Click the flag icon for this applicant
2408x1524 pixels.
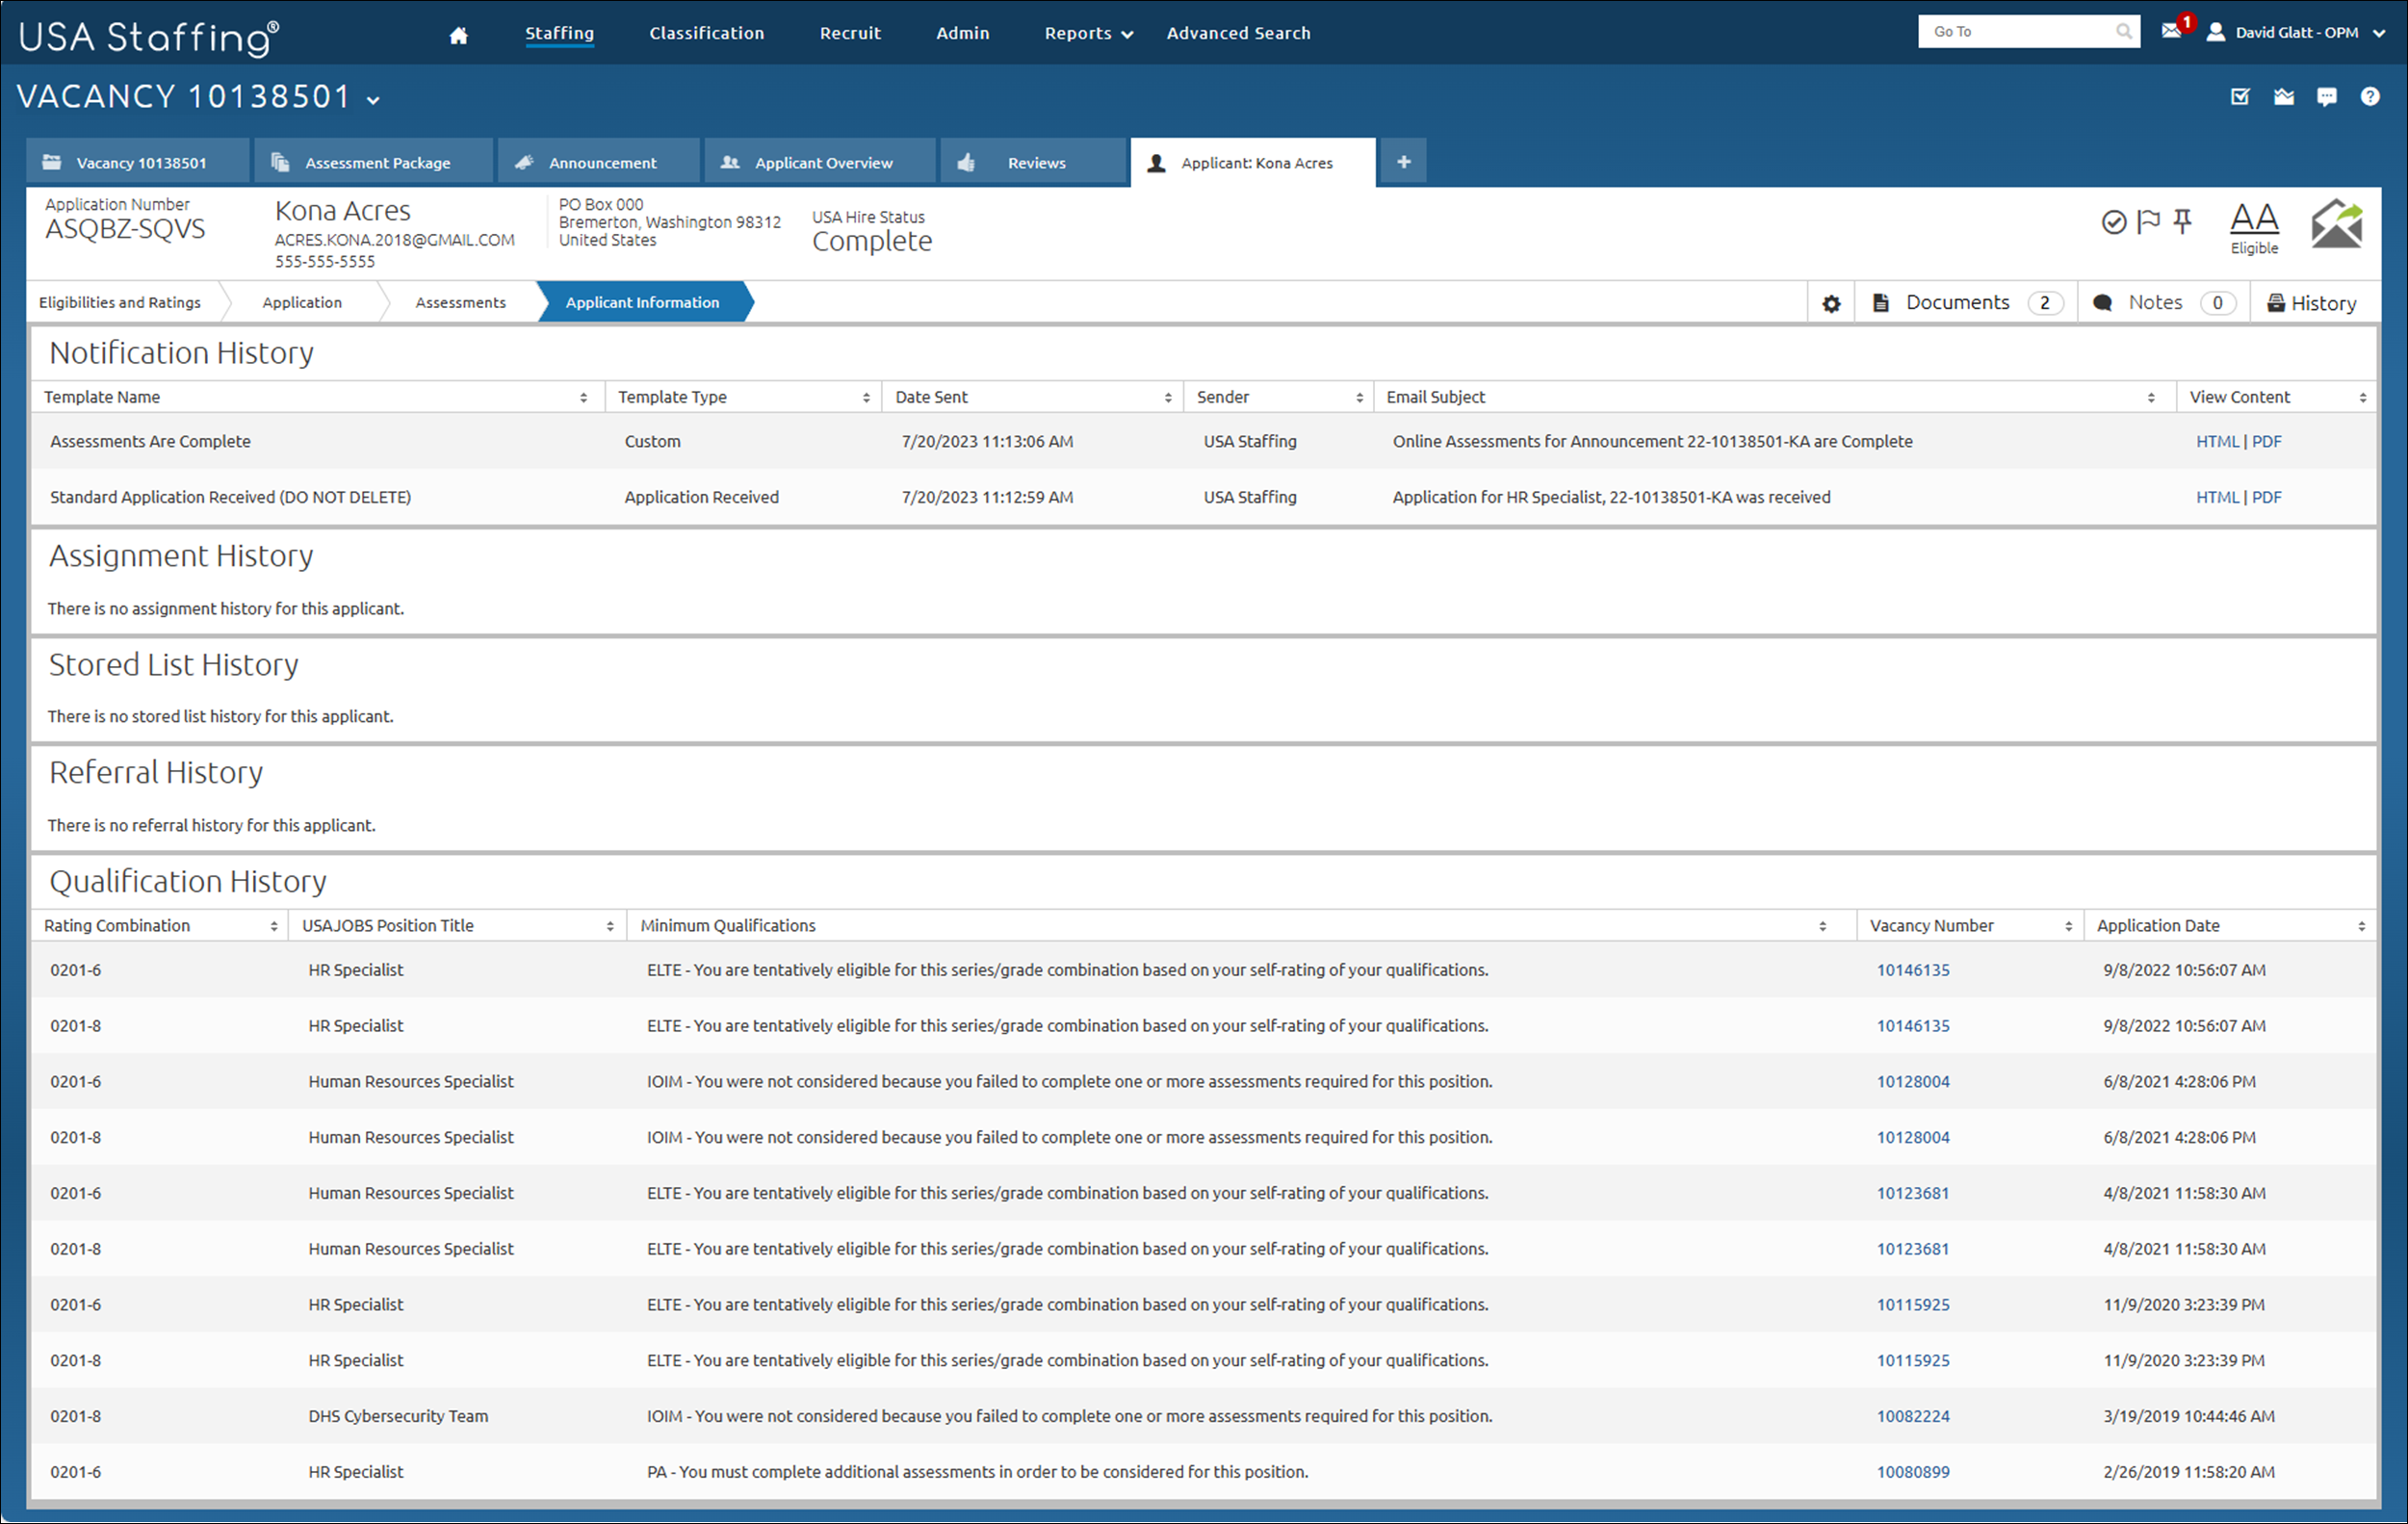2148,221
